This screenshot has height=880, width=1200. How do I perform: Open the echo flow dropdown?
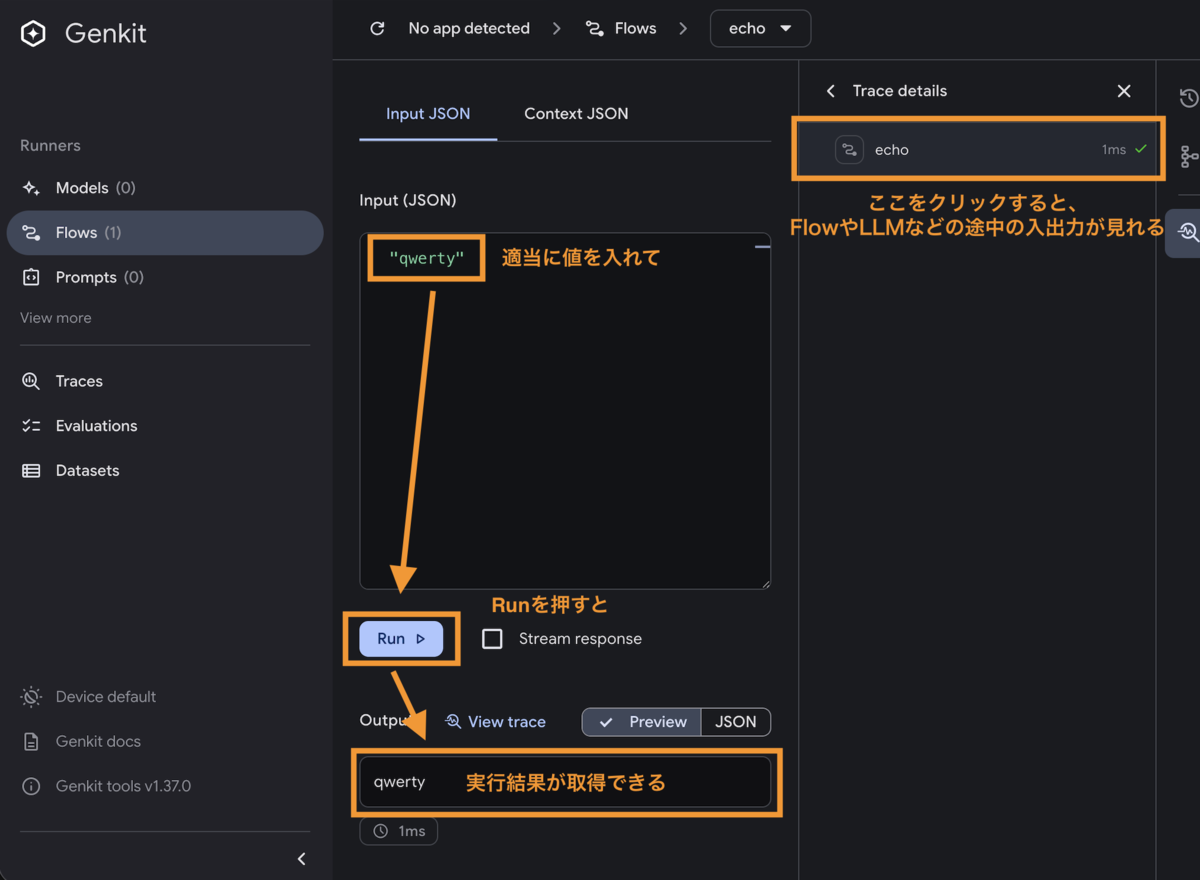coord(760,28)
